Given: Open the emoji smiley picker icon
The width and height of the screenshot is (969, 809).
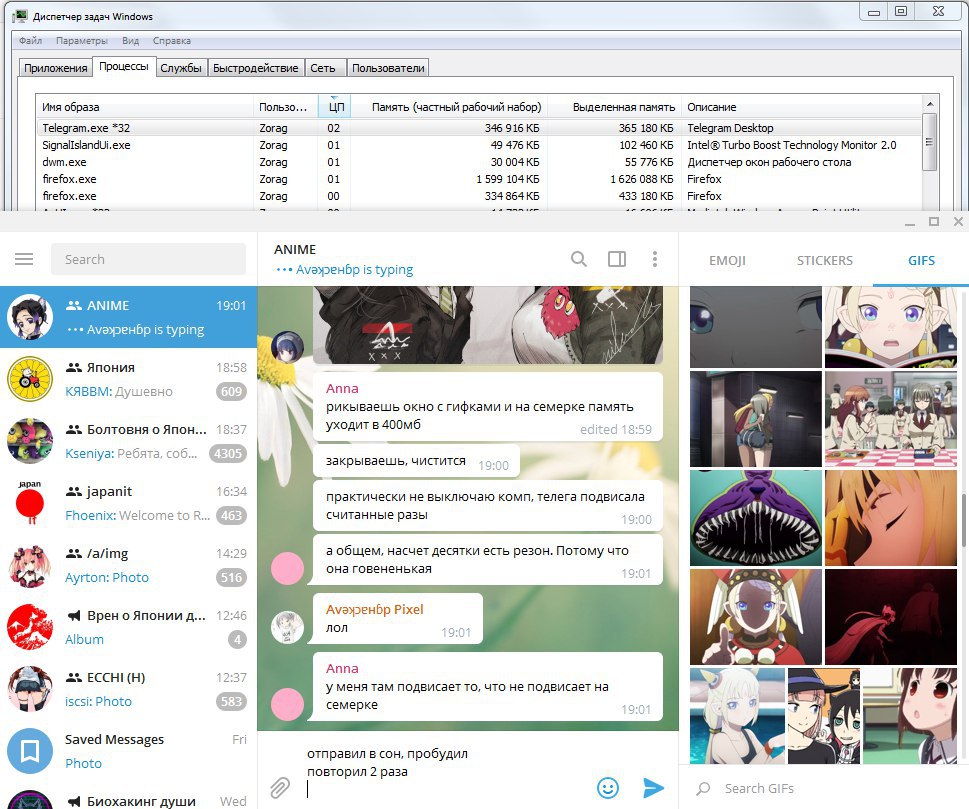Looking at the screenshot, I should click(x=607, y=787).
